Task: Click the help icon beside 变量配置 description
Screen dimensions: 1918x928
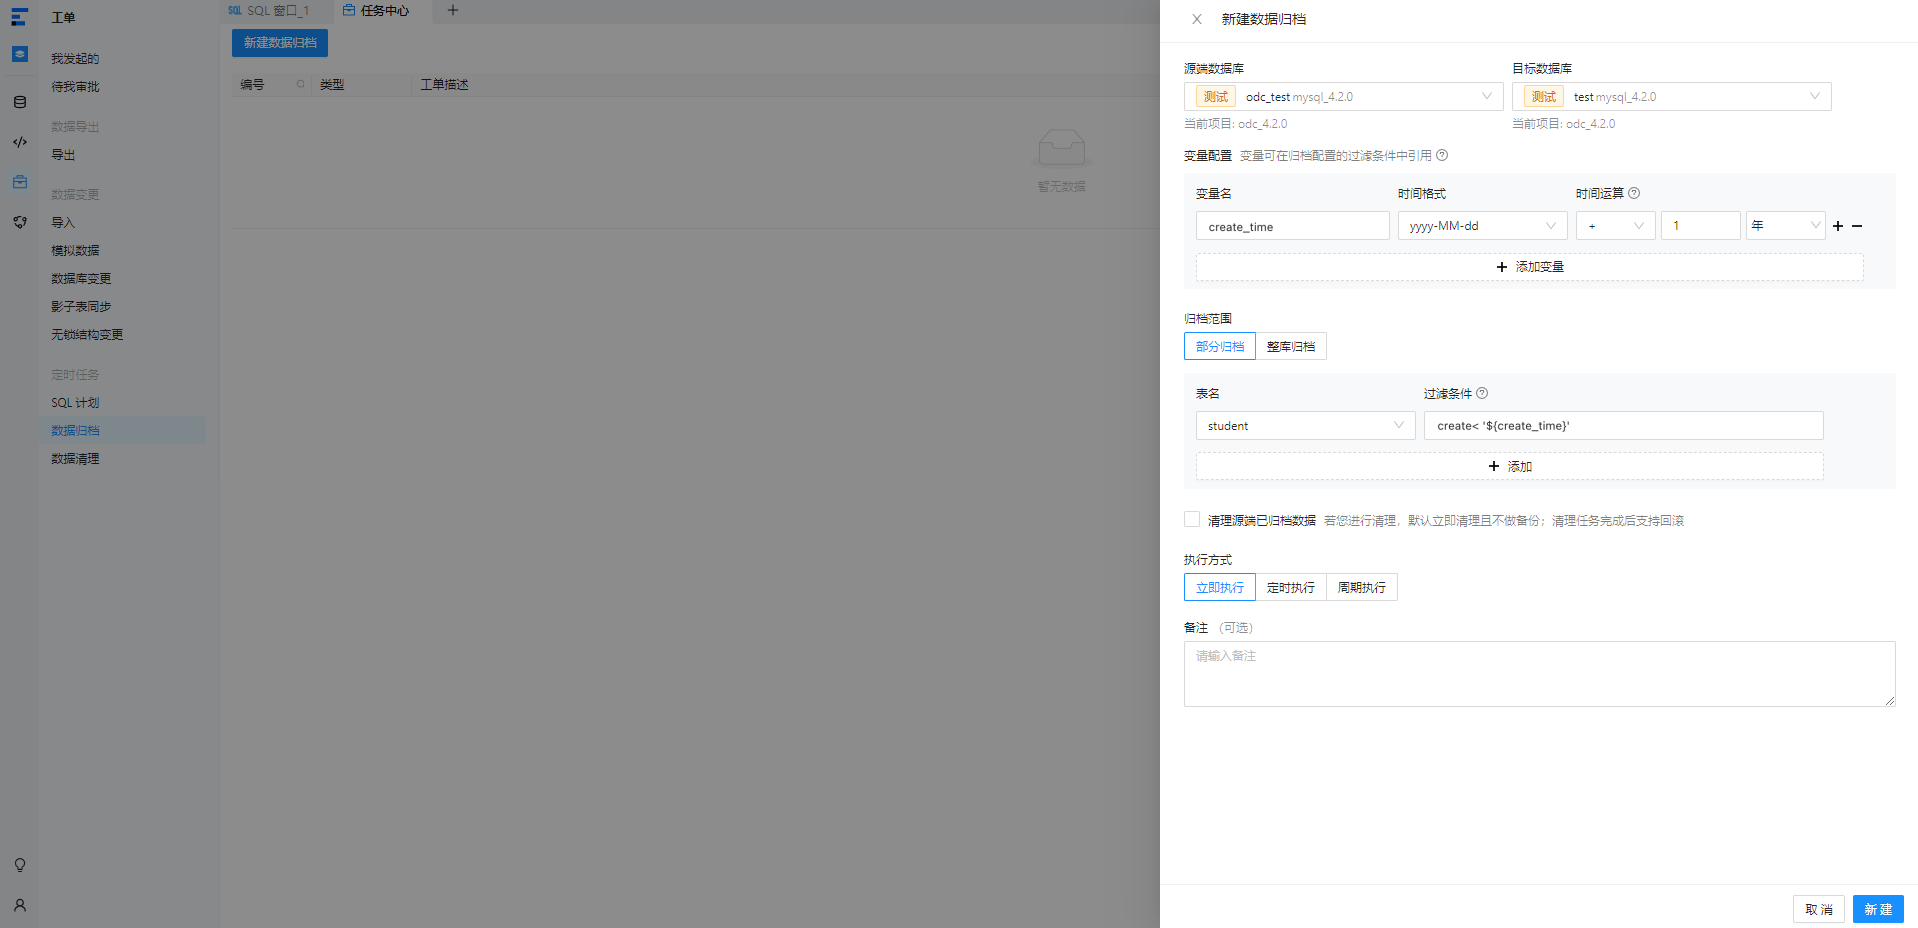Action: click(x=1442, y=155)
